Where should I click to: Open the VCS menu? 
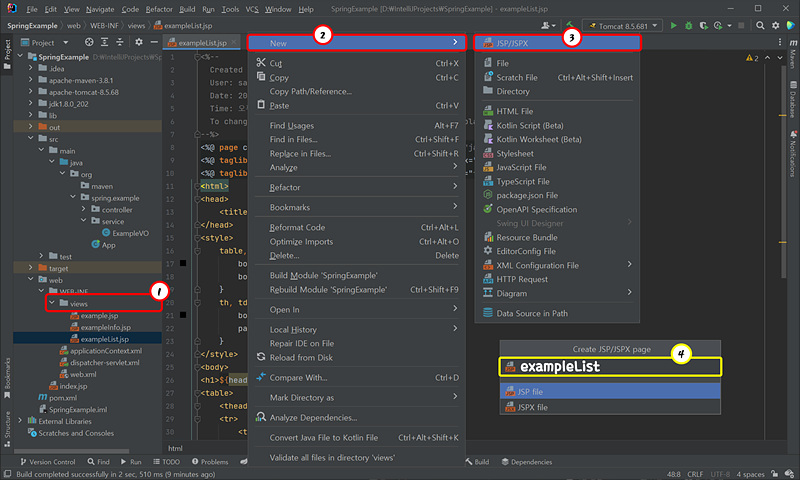coord(252,9)
